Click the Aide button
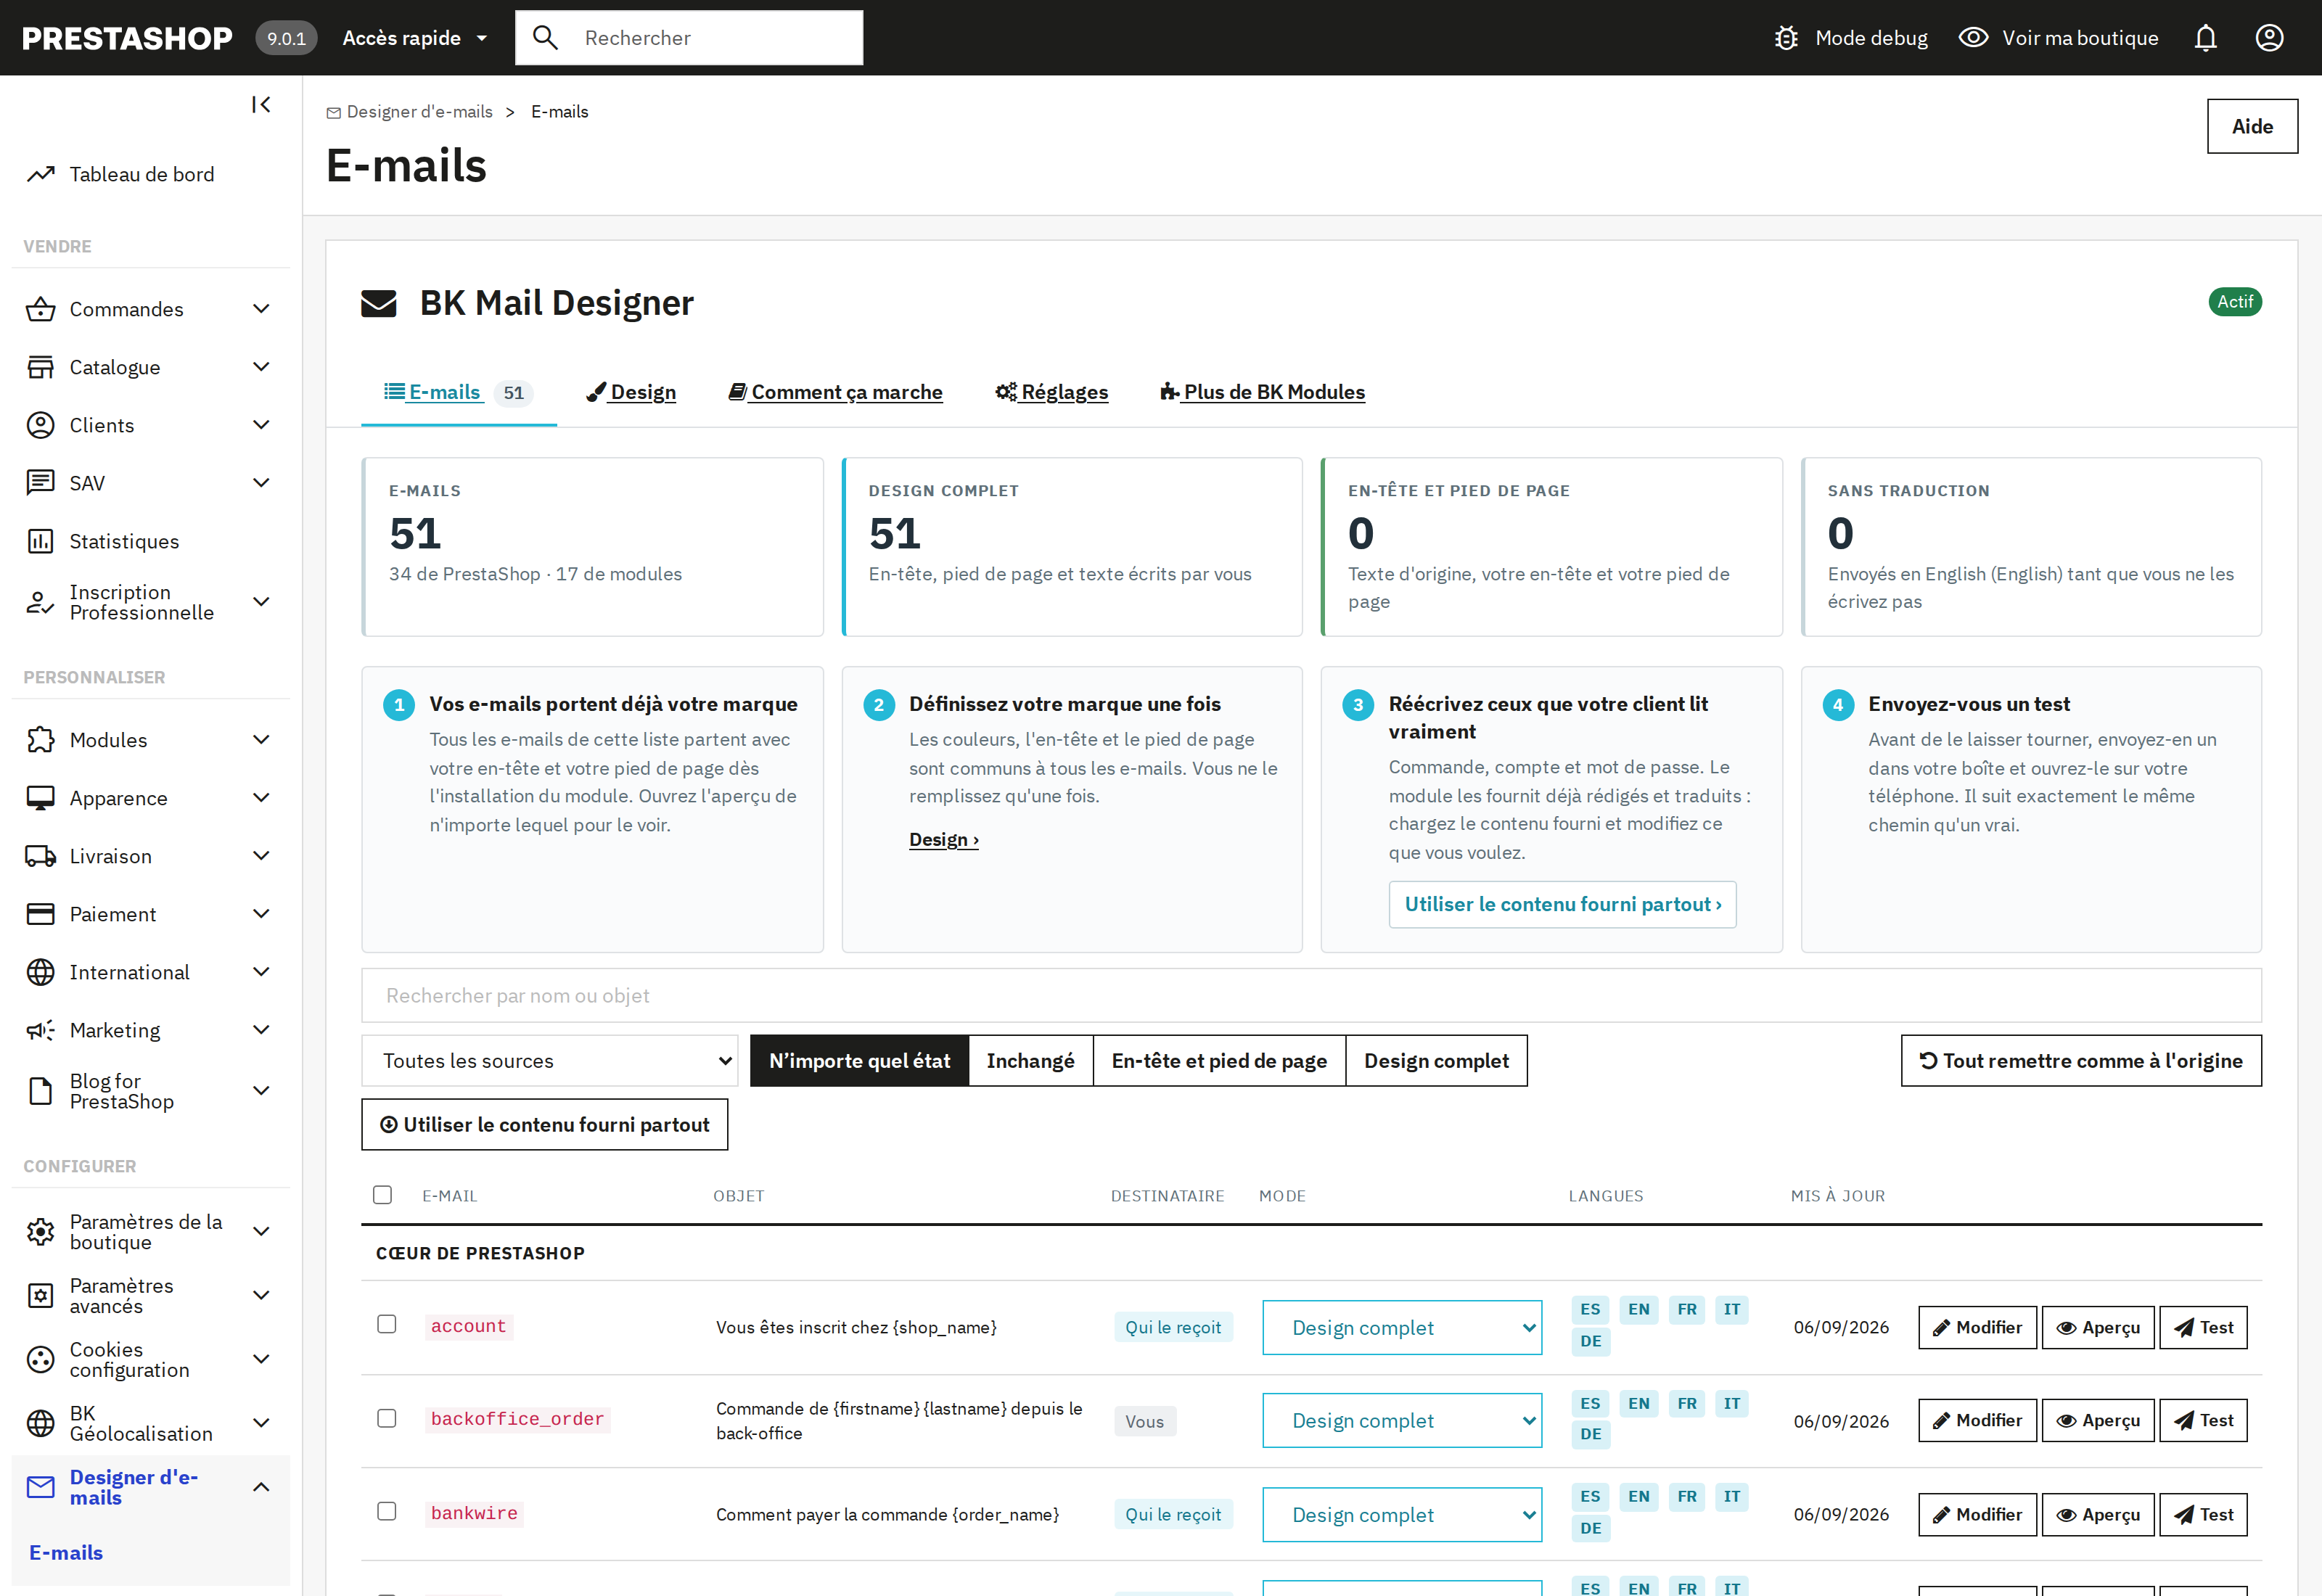Screen dimensions: 2322x1596 (x=2252, y=126)
